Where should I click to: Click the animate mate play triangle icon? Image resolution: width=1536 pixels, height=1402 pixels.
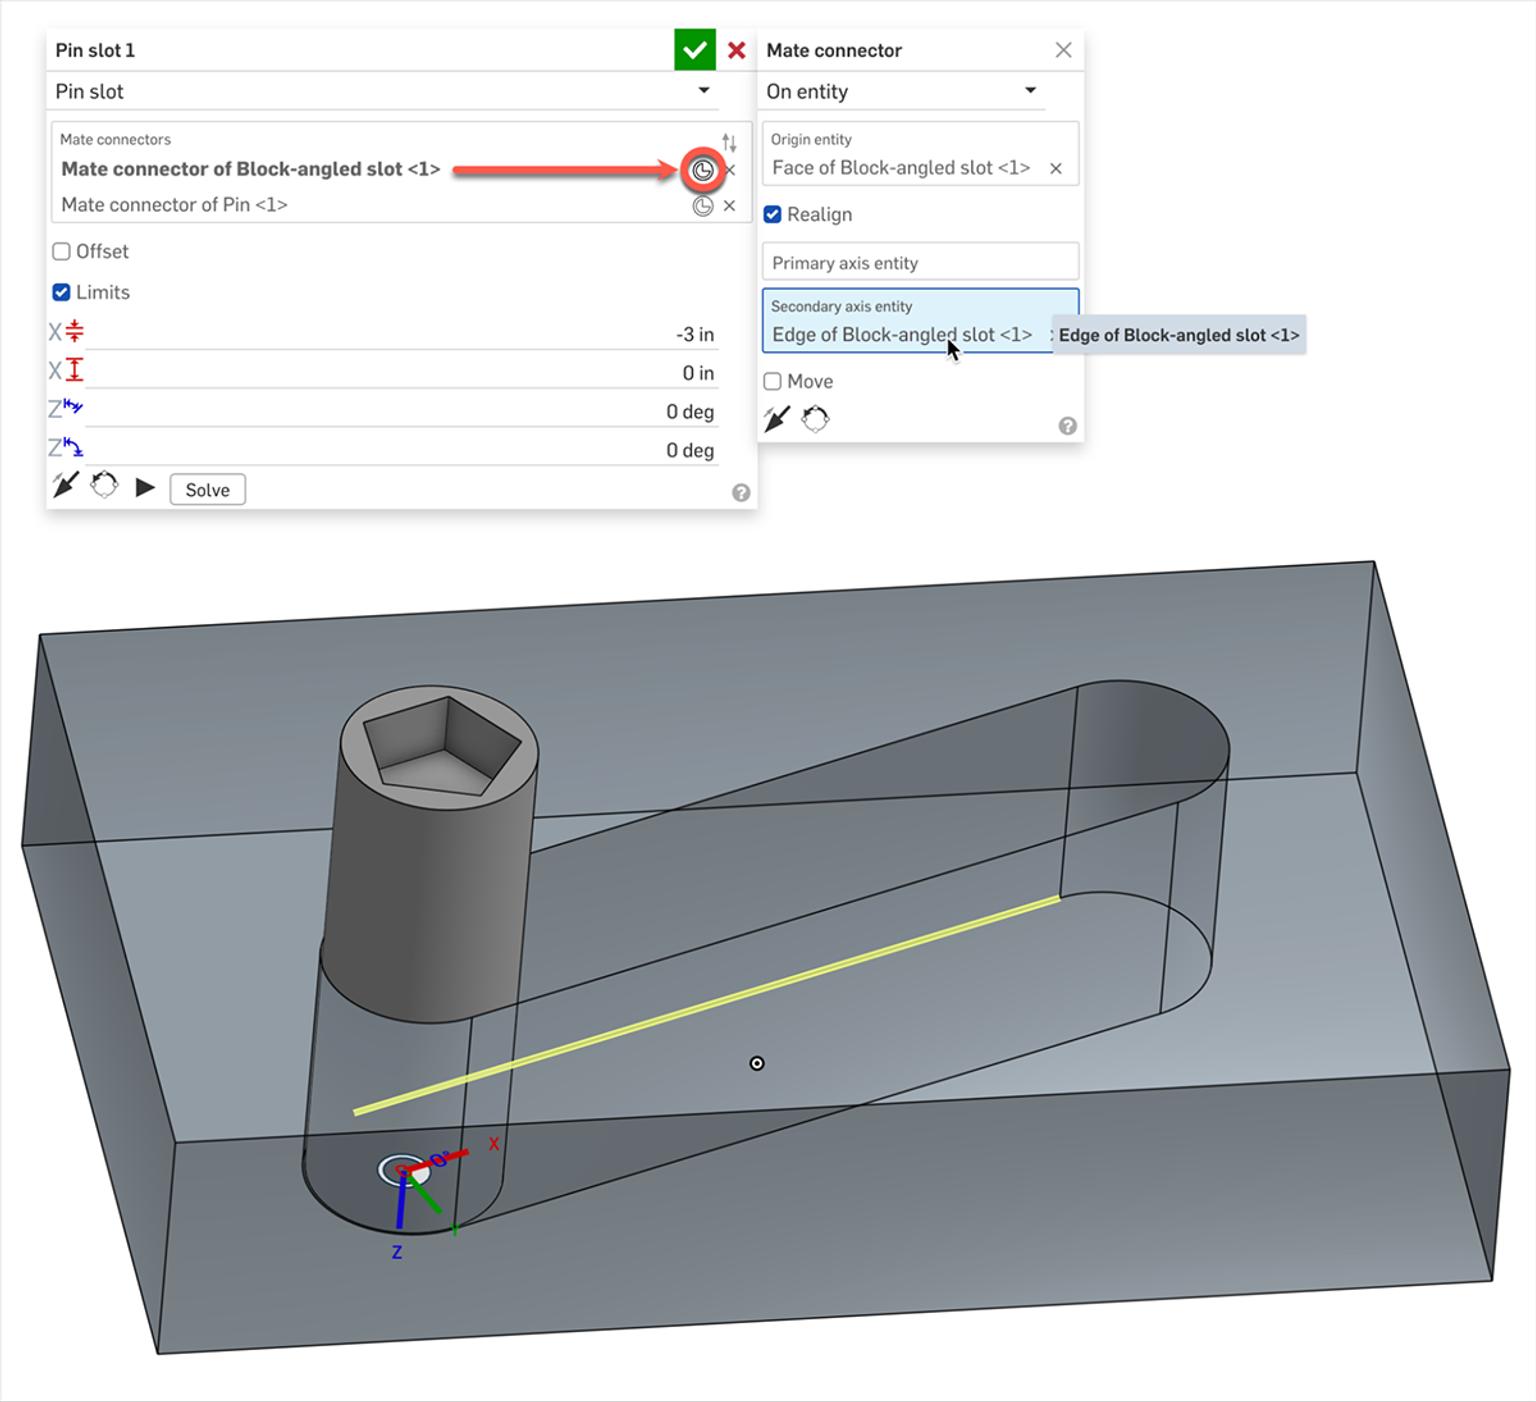[146, 487]
